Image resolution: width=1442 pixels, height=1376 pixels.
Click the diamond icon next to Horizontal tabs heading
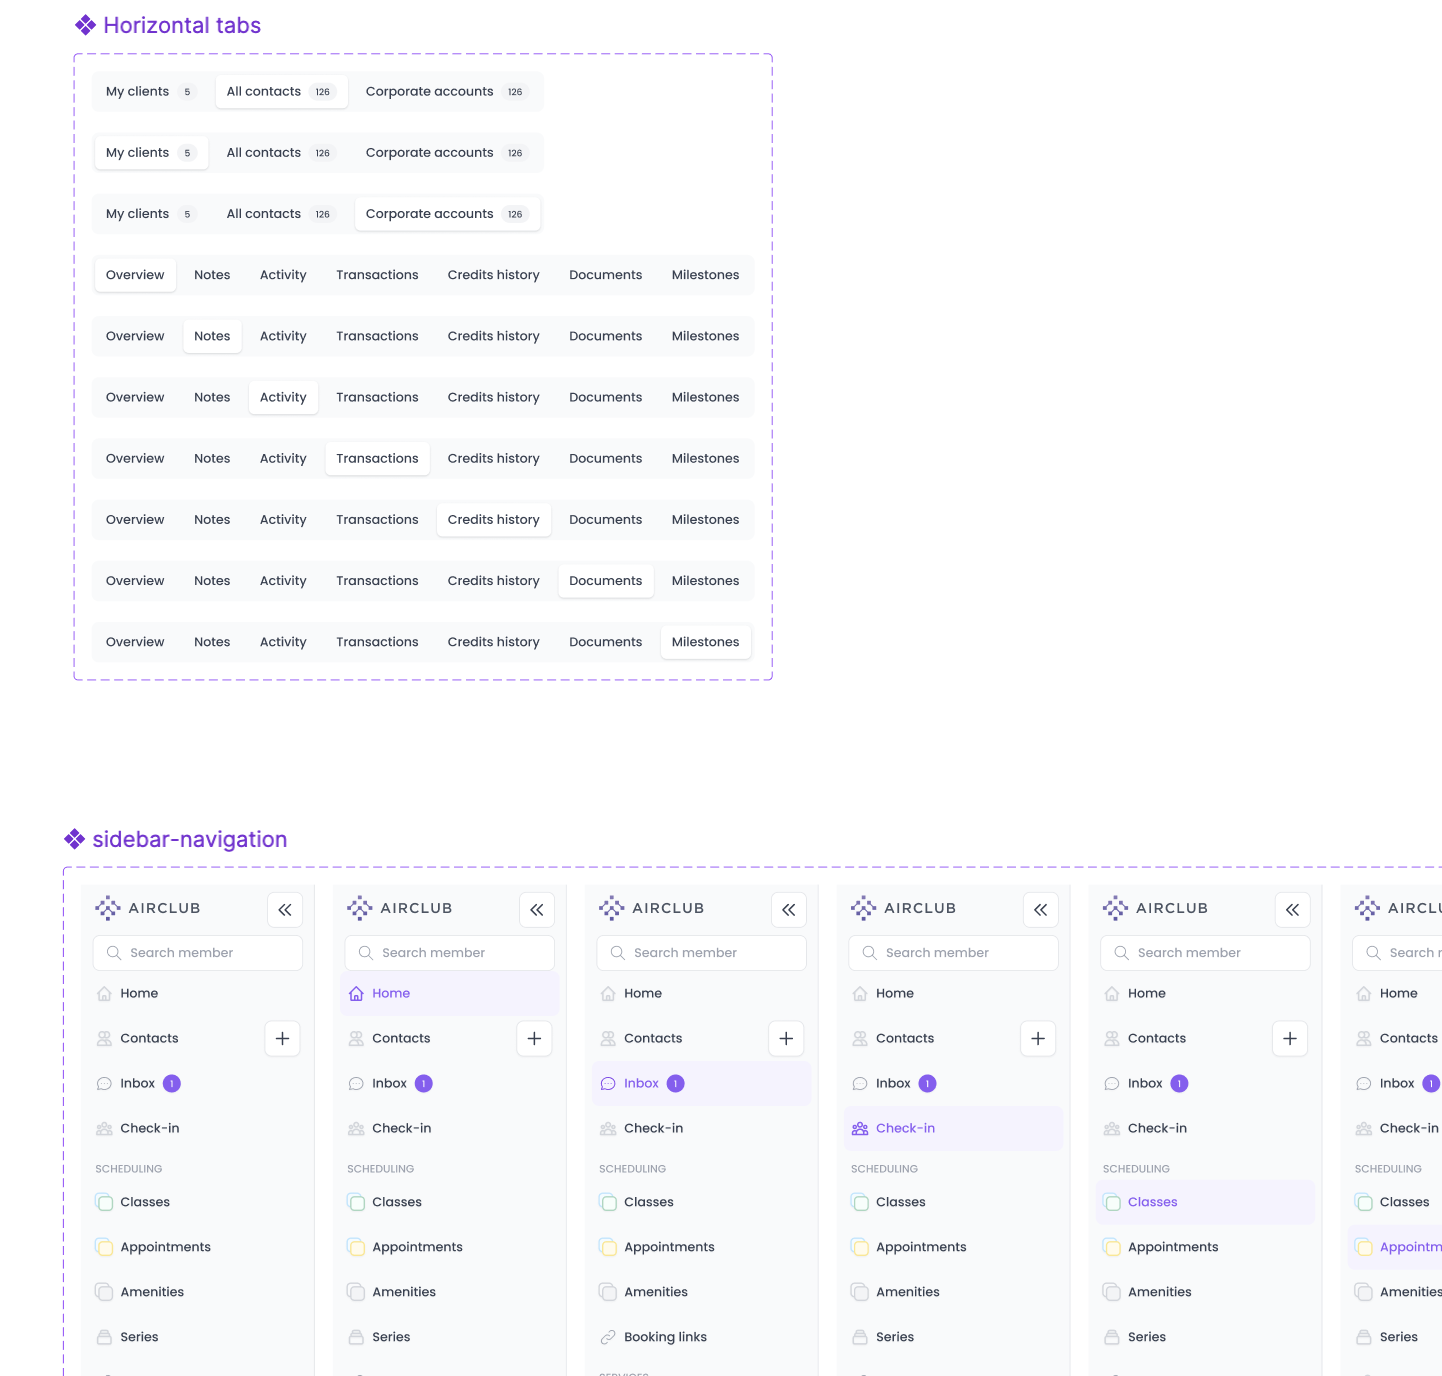pos(86,25)
